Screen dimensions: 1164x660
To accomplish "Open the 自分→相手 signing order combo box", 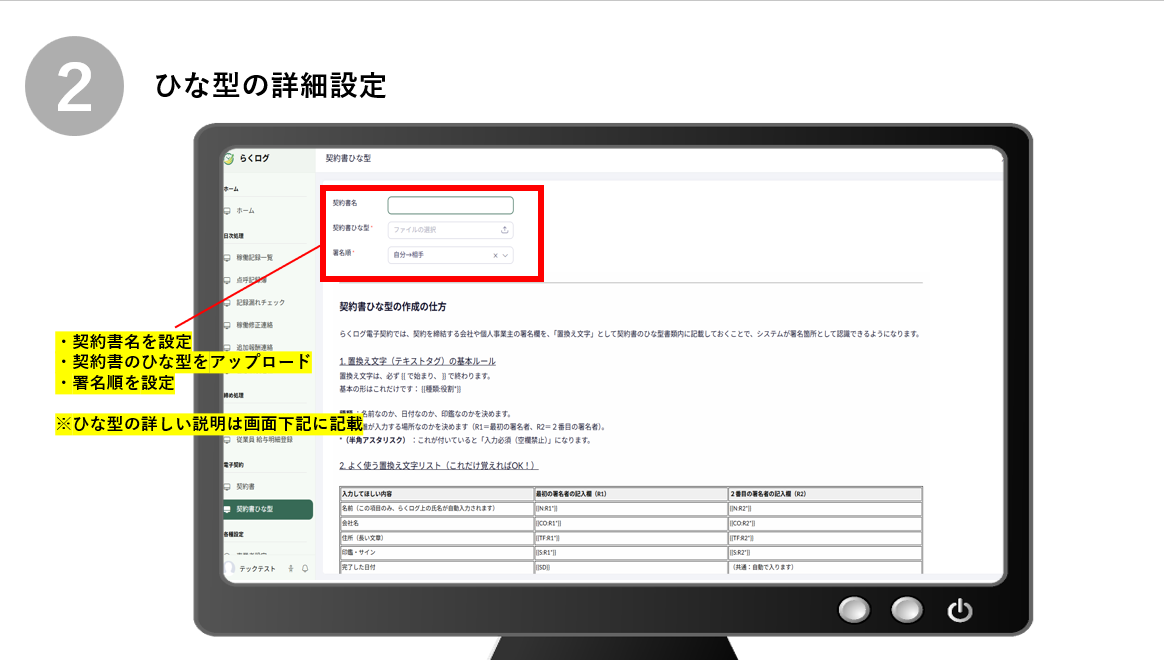I will tap(440, 255).
